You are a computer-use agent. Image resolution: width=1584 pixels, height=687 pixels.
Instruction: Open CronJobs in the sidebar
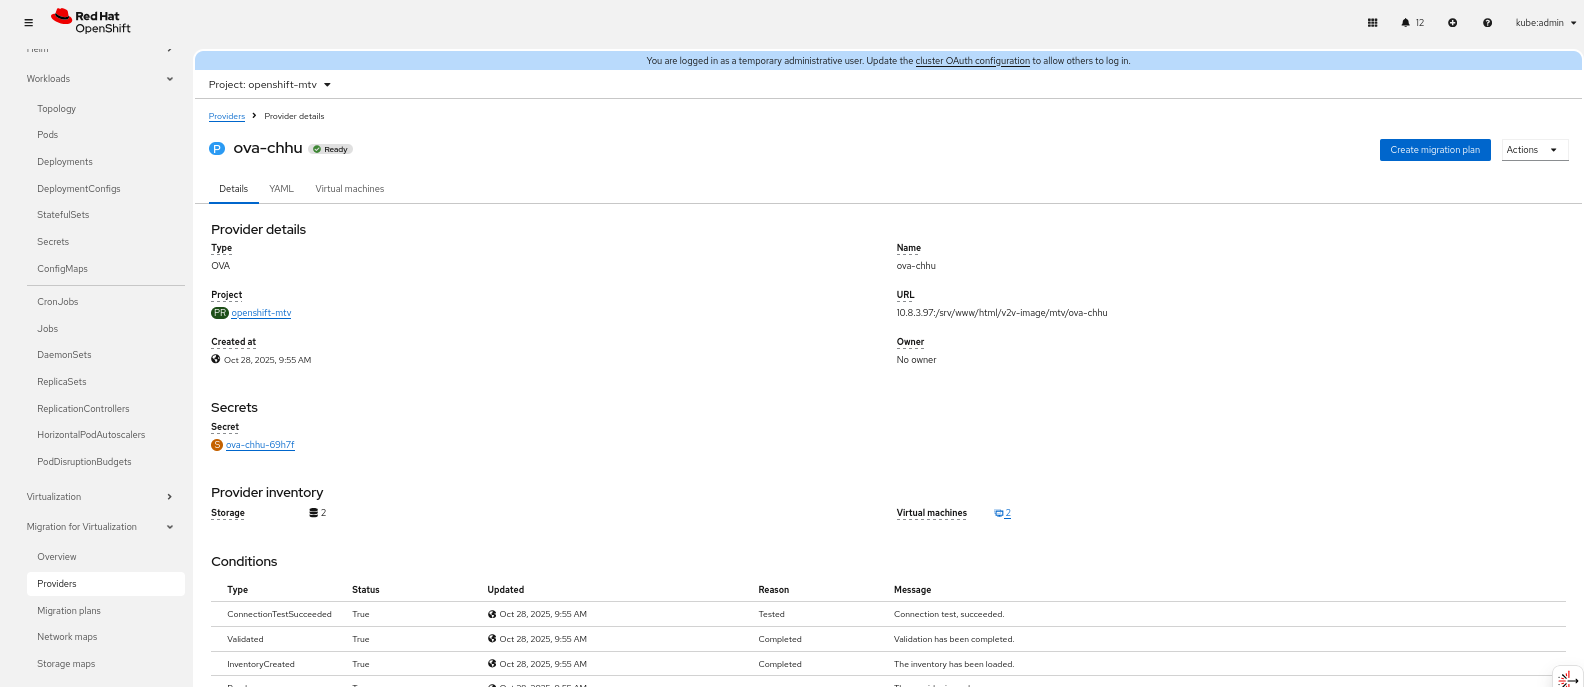[58, 301]
